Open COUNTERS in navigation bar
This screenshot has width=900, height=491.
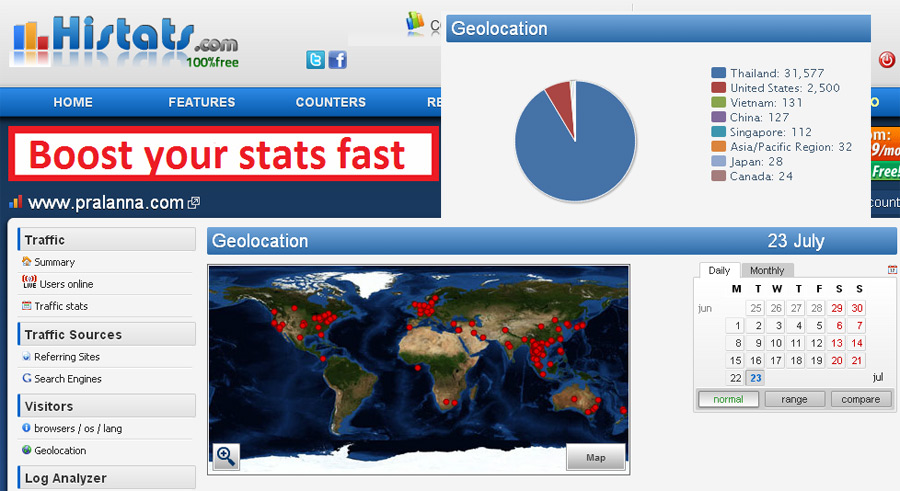[331, 102]
